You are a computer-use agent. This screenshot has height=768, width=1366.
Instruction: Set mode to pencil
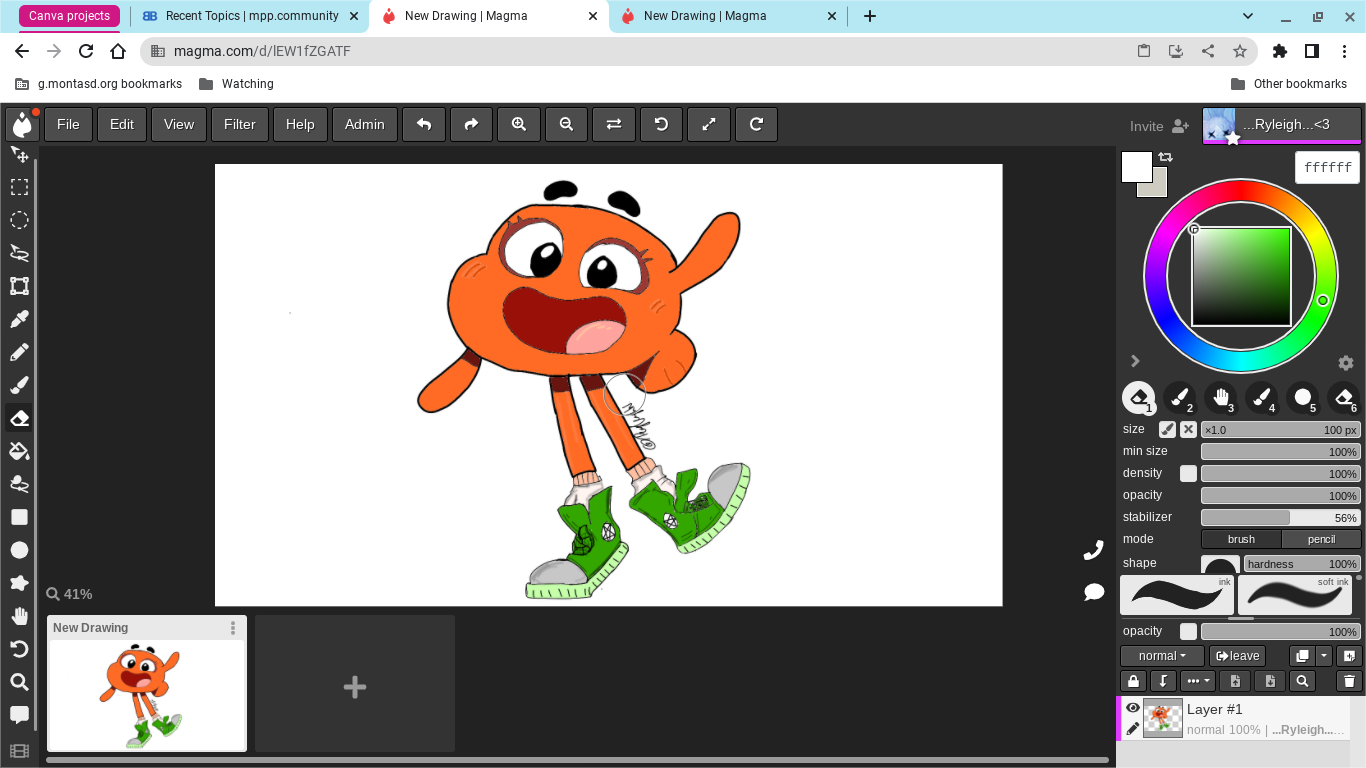tap(1321, 539)
